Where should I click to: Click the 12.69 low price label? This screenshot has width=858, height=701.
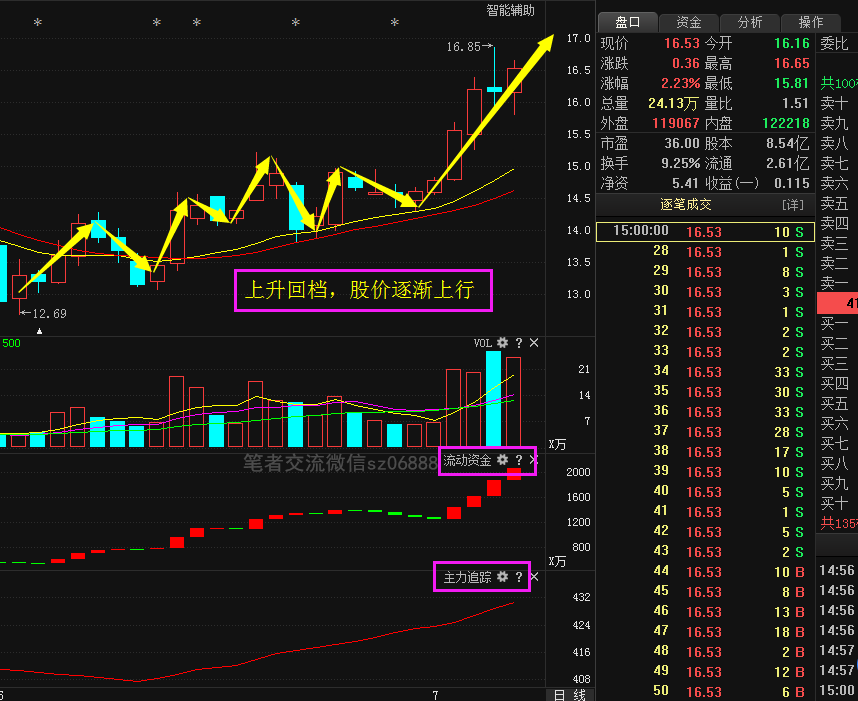tap(49, 314)
